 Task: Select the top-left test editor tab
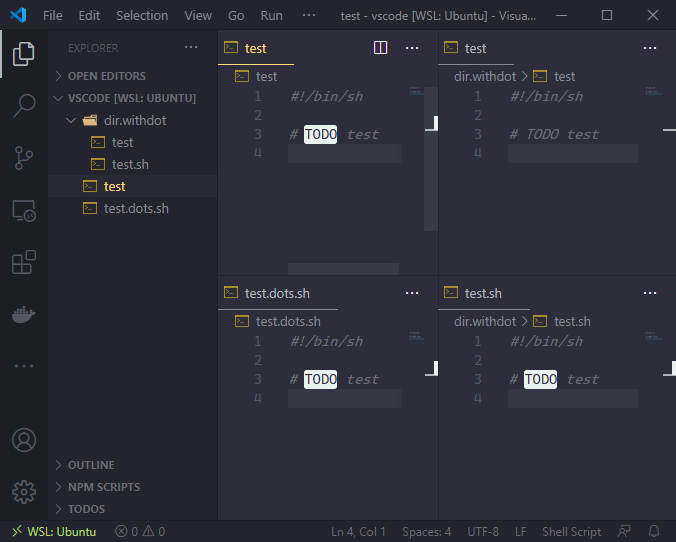(256, 48)
